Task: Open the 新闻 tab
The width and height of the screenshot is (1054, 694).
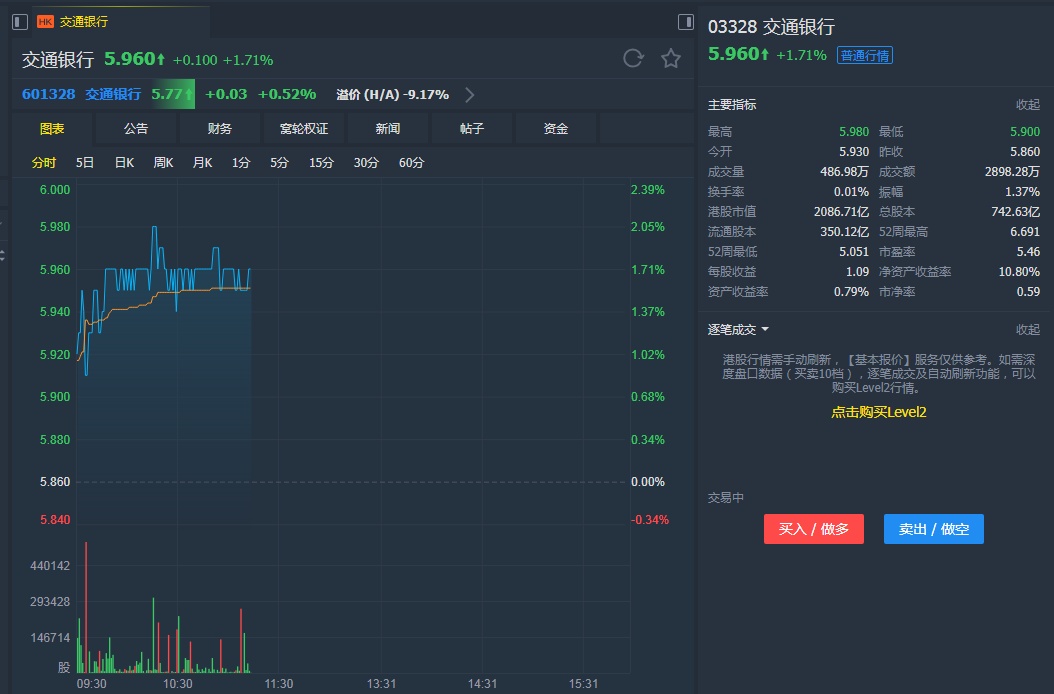Action: click(x=388, y=128)
